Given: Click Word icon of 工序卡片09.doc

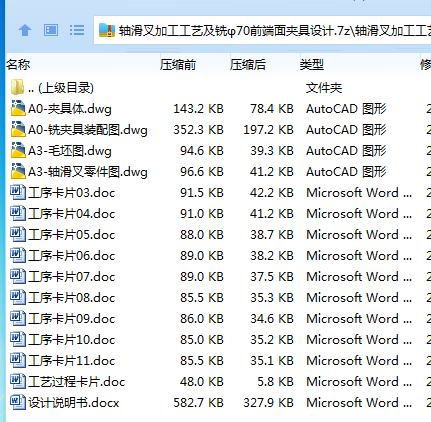Looking at the screenshot, I should pos(18,318).
